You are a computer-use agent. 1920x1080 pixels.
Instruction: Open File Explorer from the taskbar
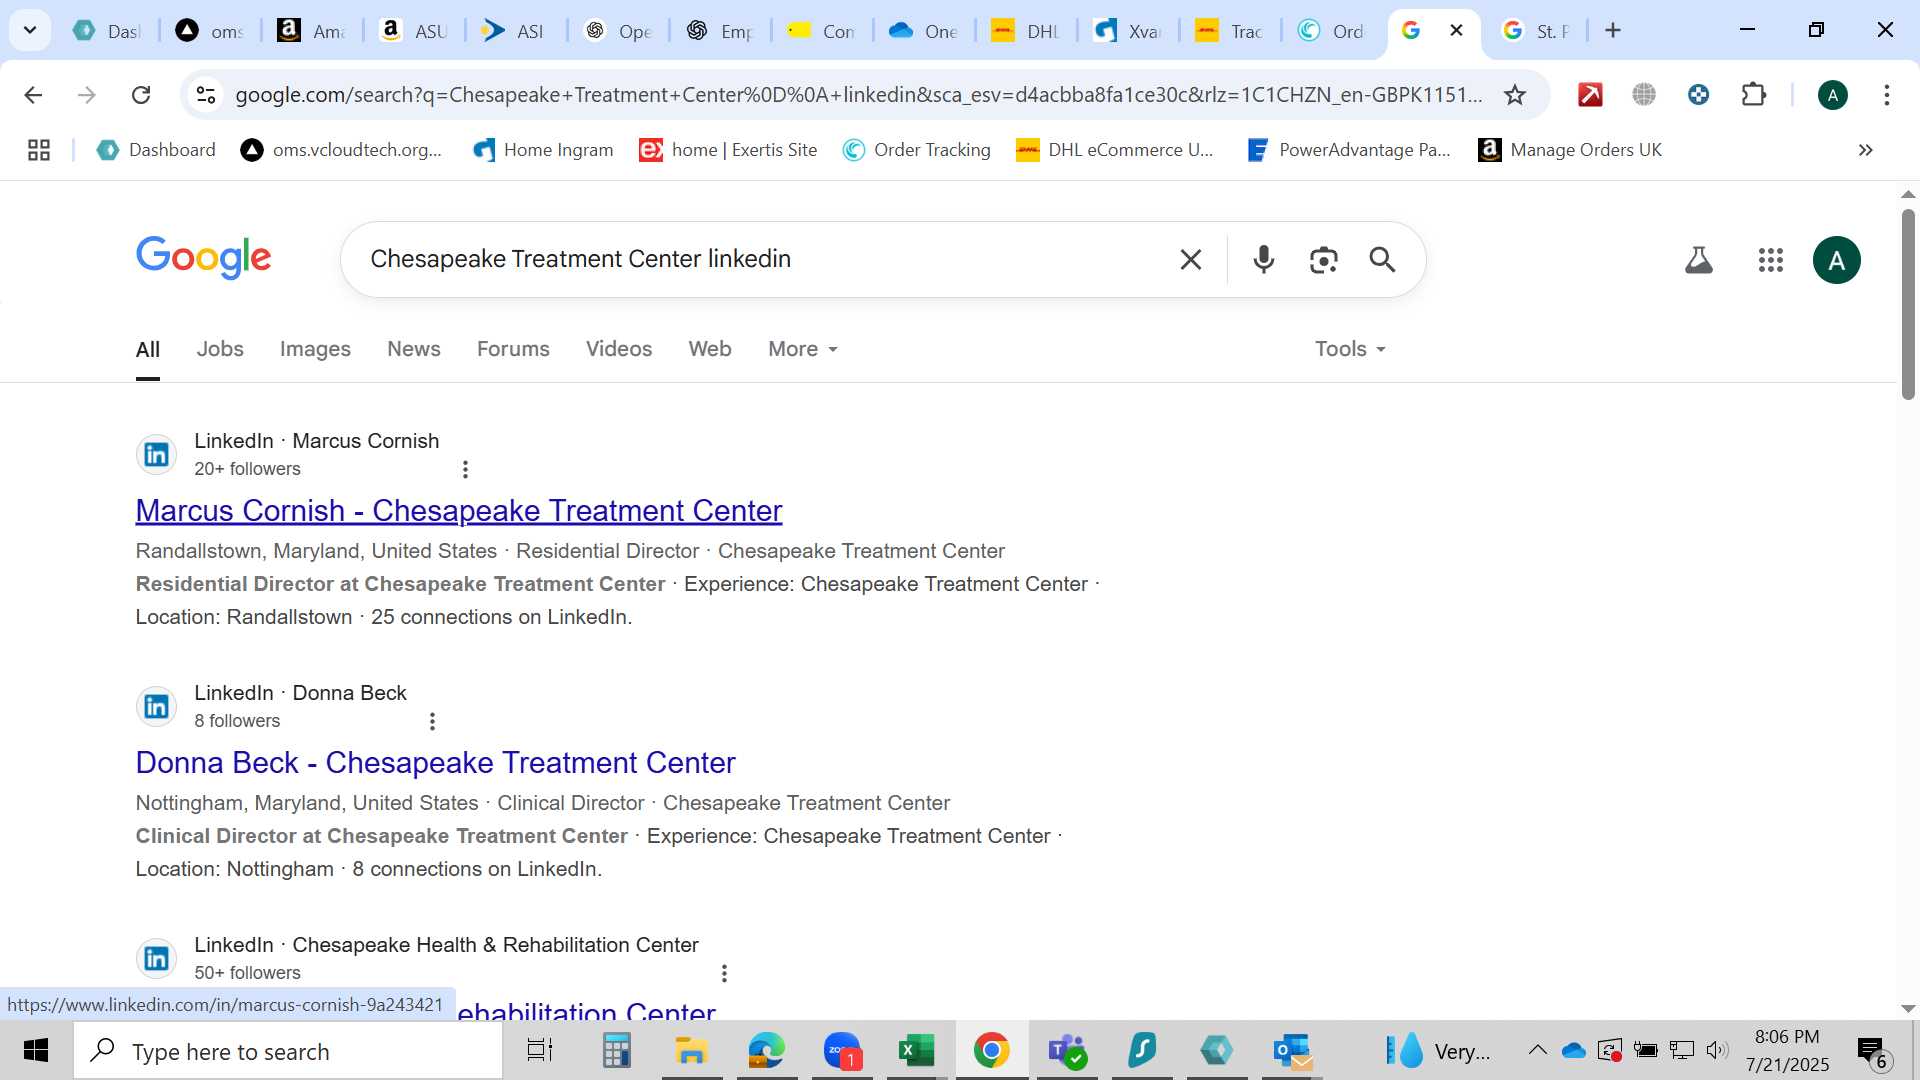click(x=691, y=1051)
